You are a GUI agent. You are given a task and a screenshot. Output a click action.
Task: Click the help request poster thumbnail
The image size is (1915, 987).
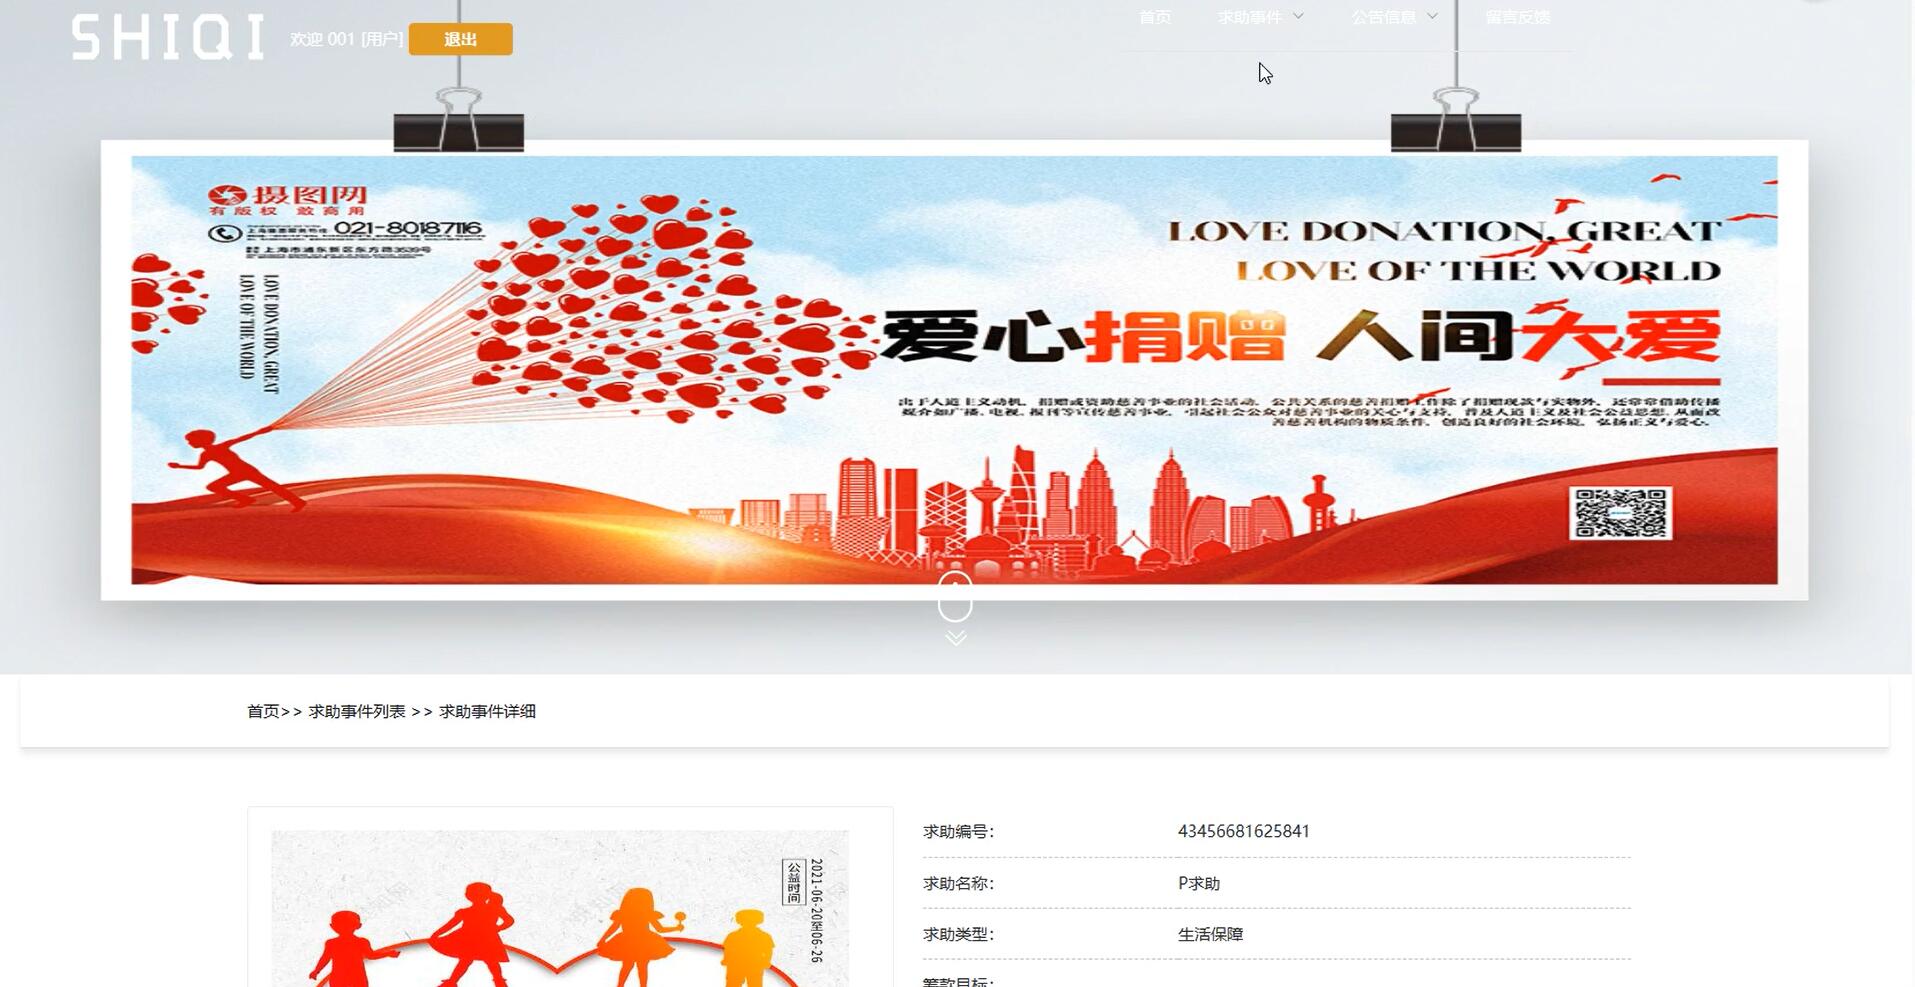pos(560,908)
